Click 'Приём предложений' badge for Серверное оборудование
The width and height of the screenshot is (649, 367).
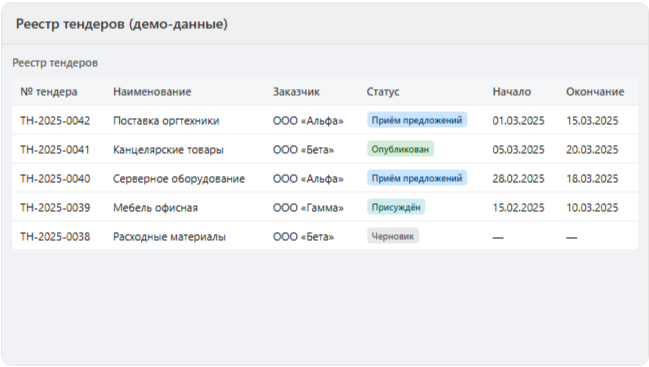(417, 178)
